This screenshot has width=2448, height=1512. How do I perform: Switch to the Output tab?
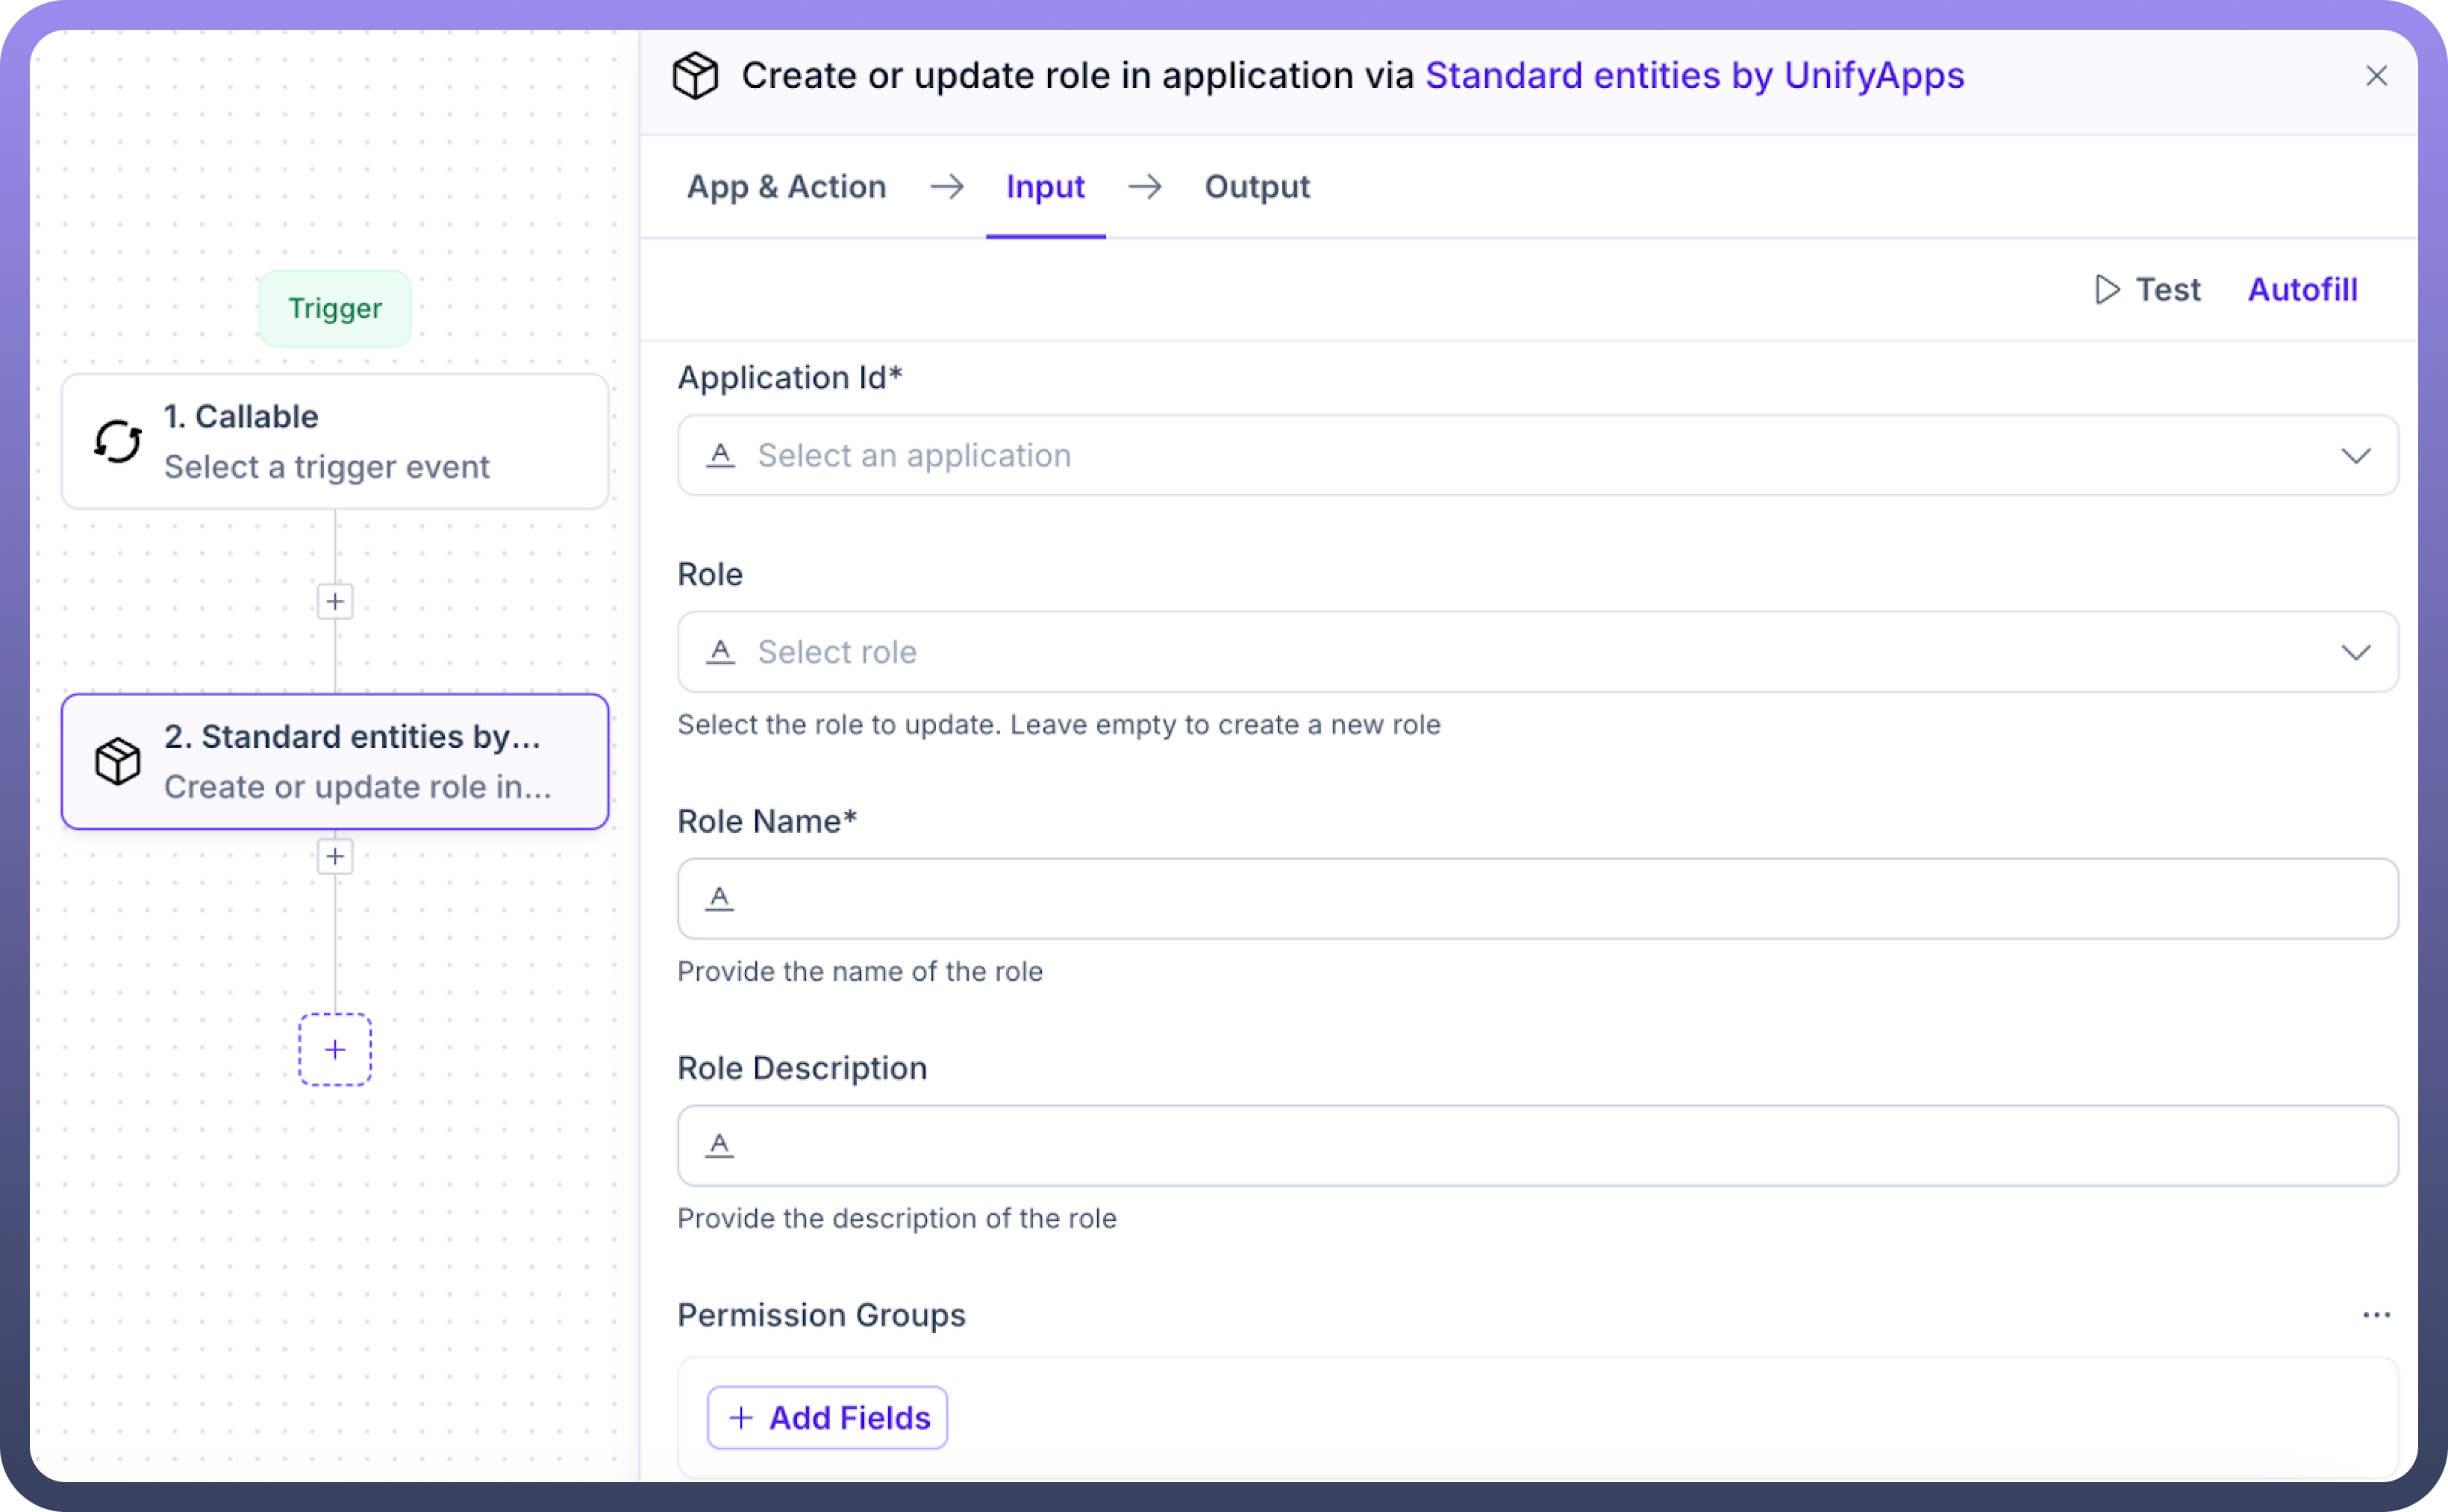click(x=1257, y=187)
